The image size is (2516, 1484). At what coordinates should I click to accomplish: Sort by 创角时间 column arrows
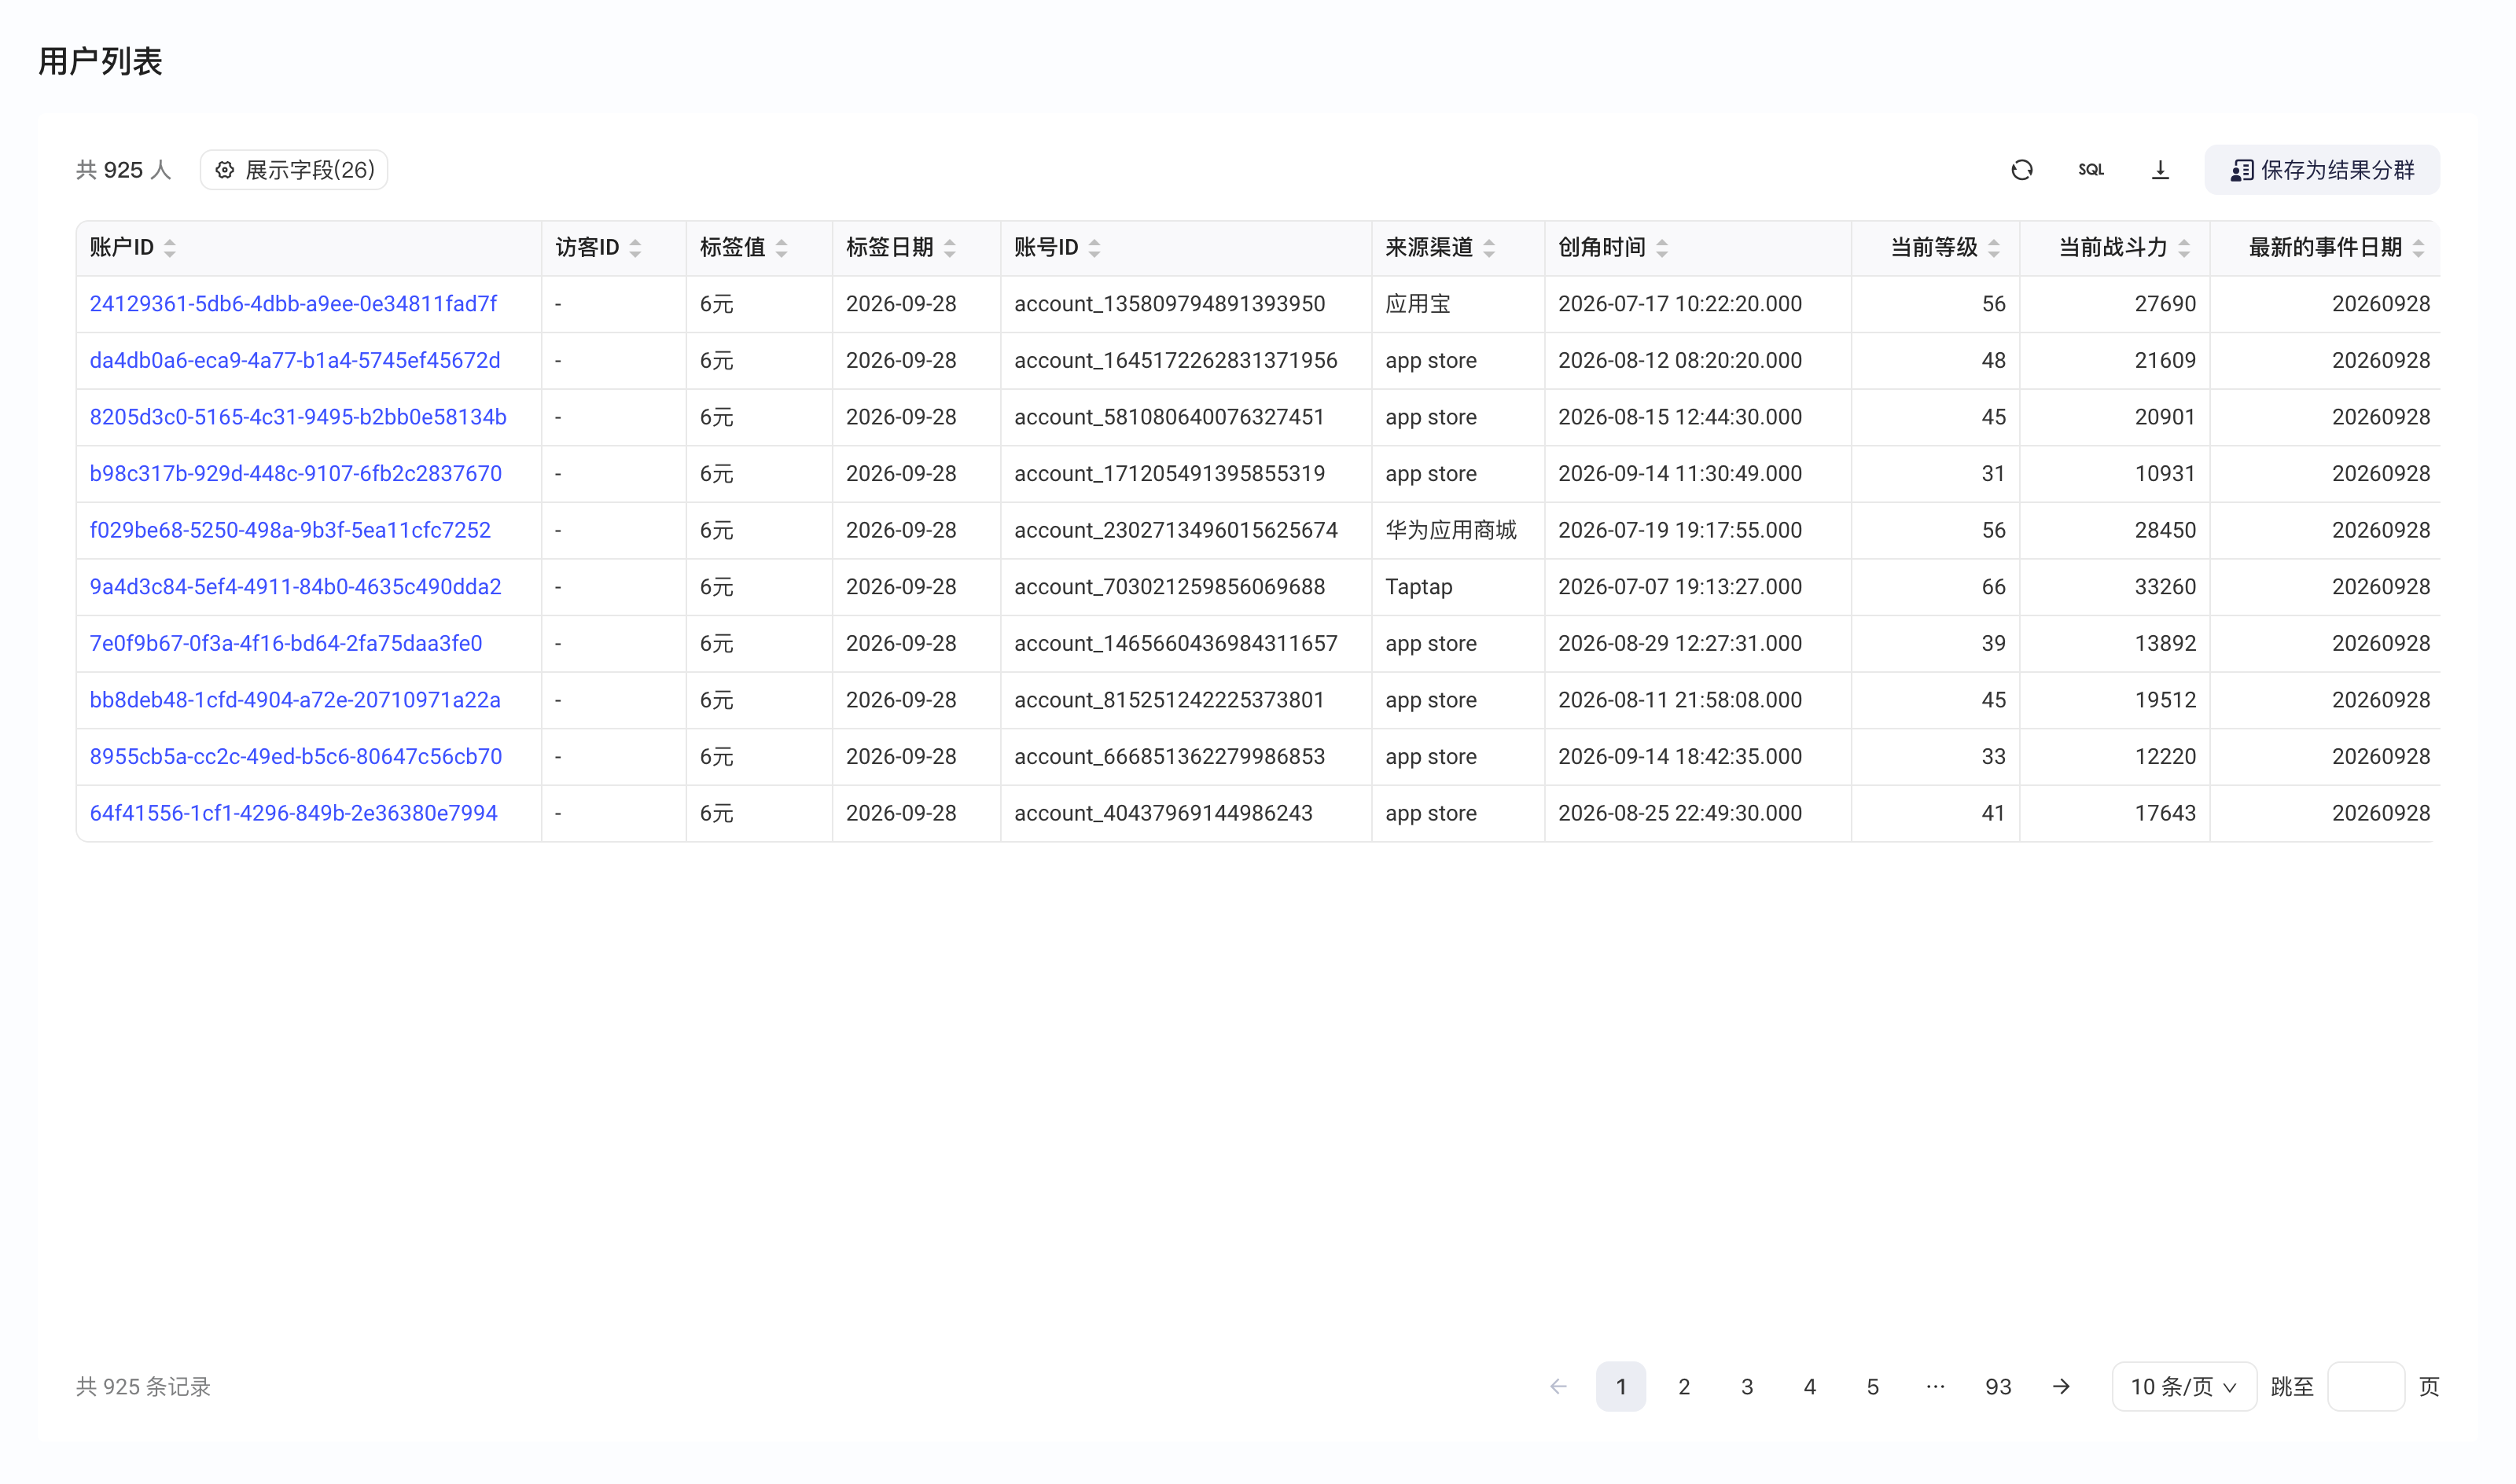click(x=1661, y=248)
